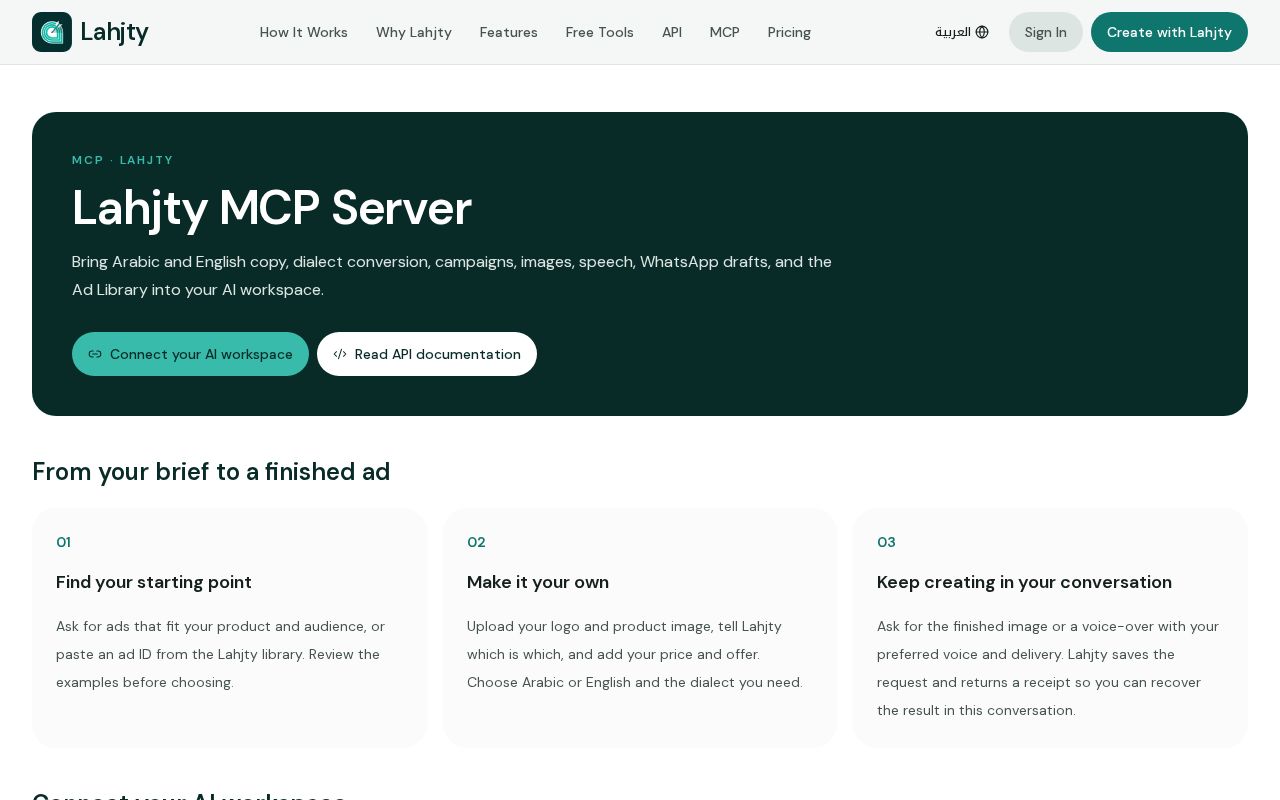This screenshot has width=1280, height=800.
Task: Click Keep creating in your conversation title
Action: point(1024,582)
